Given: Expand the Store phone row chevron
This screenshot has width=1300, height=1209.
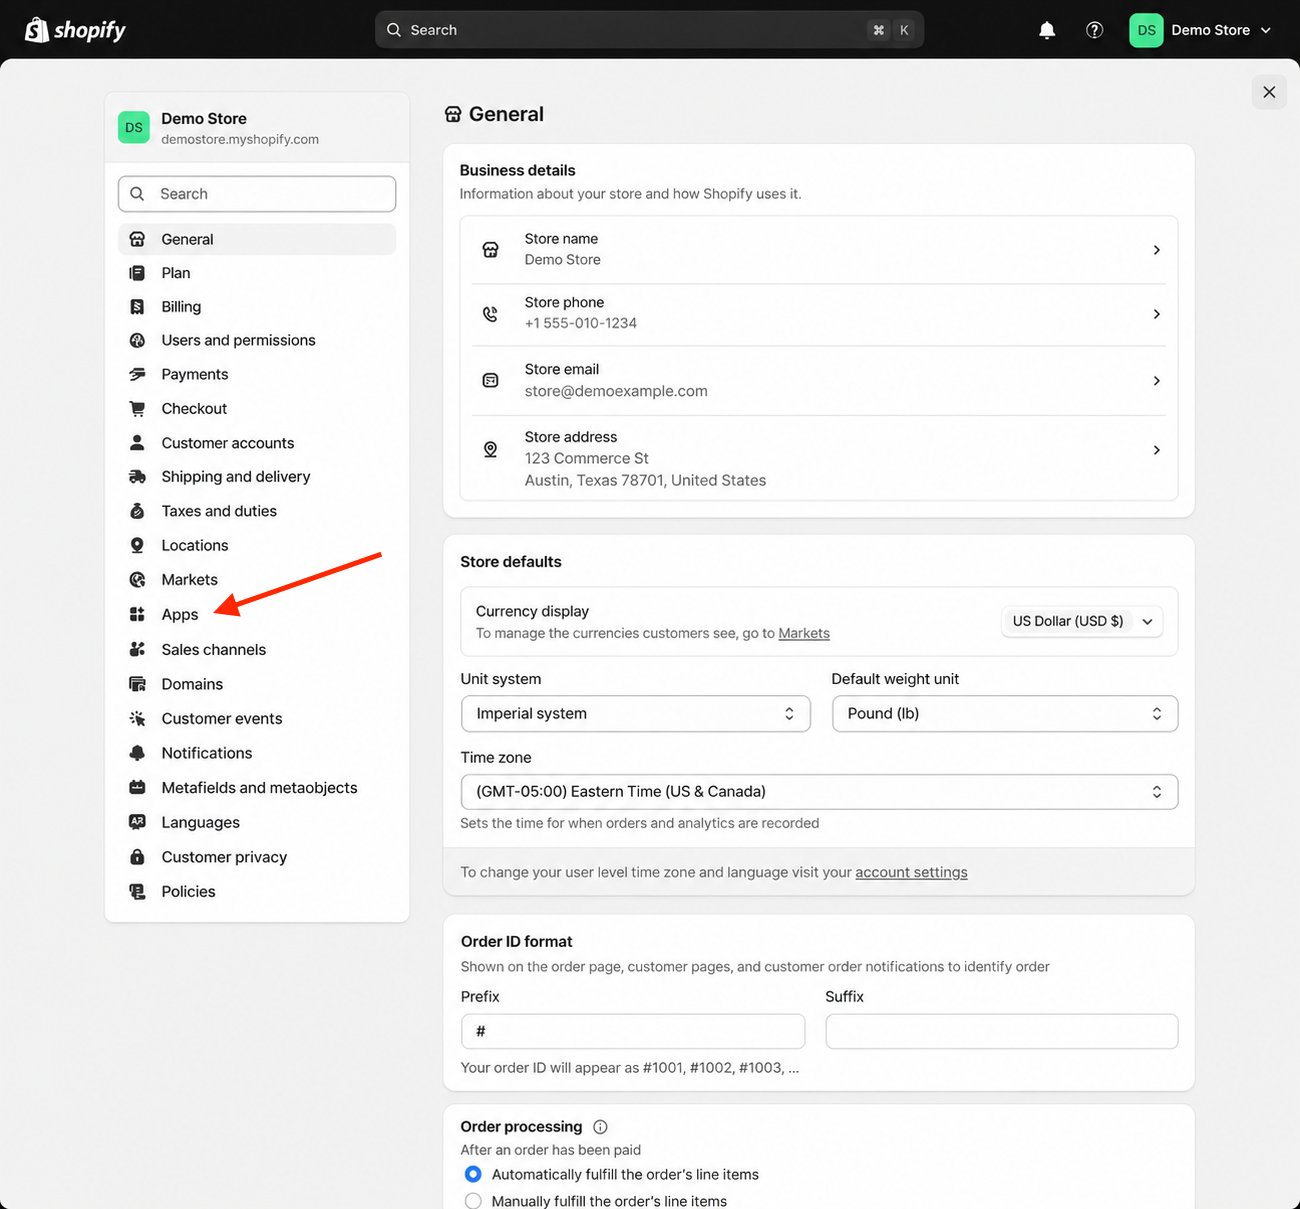Looking at the screenshot, I should tap(1156, 314).
